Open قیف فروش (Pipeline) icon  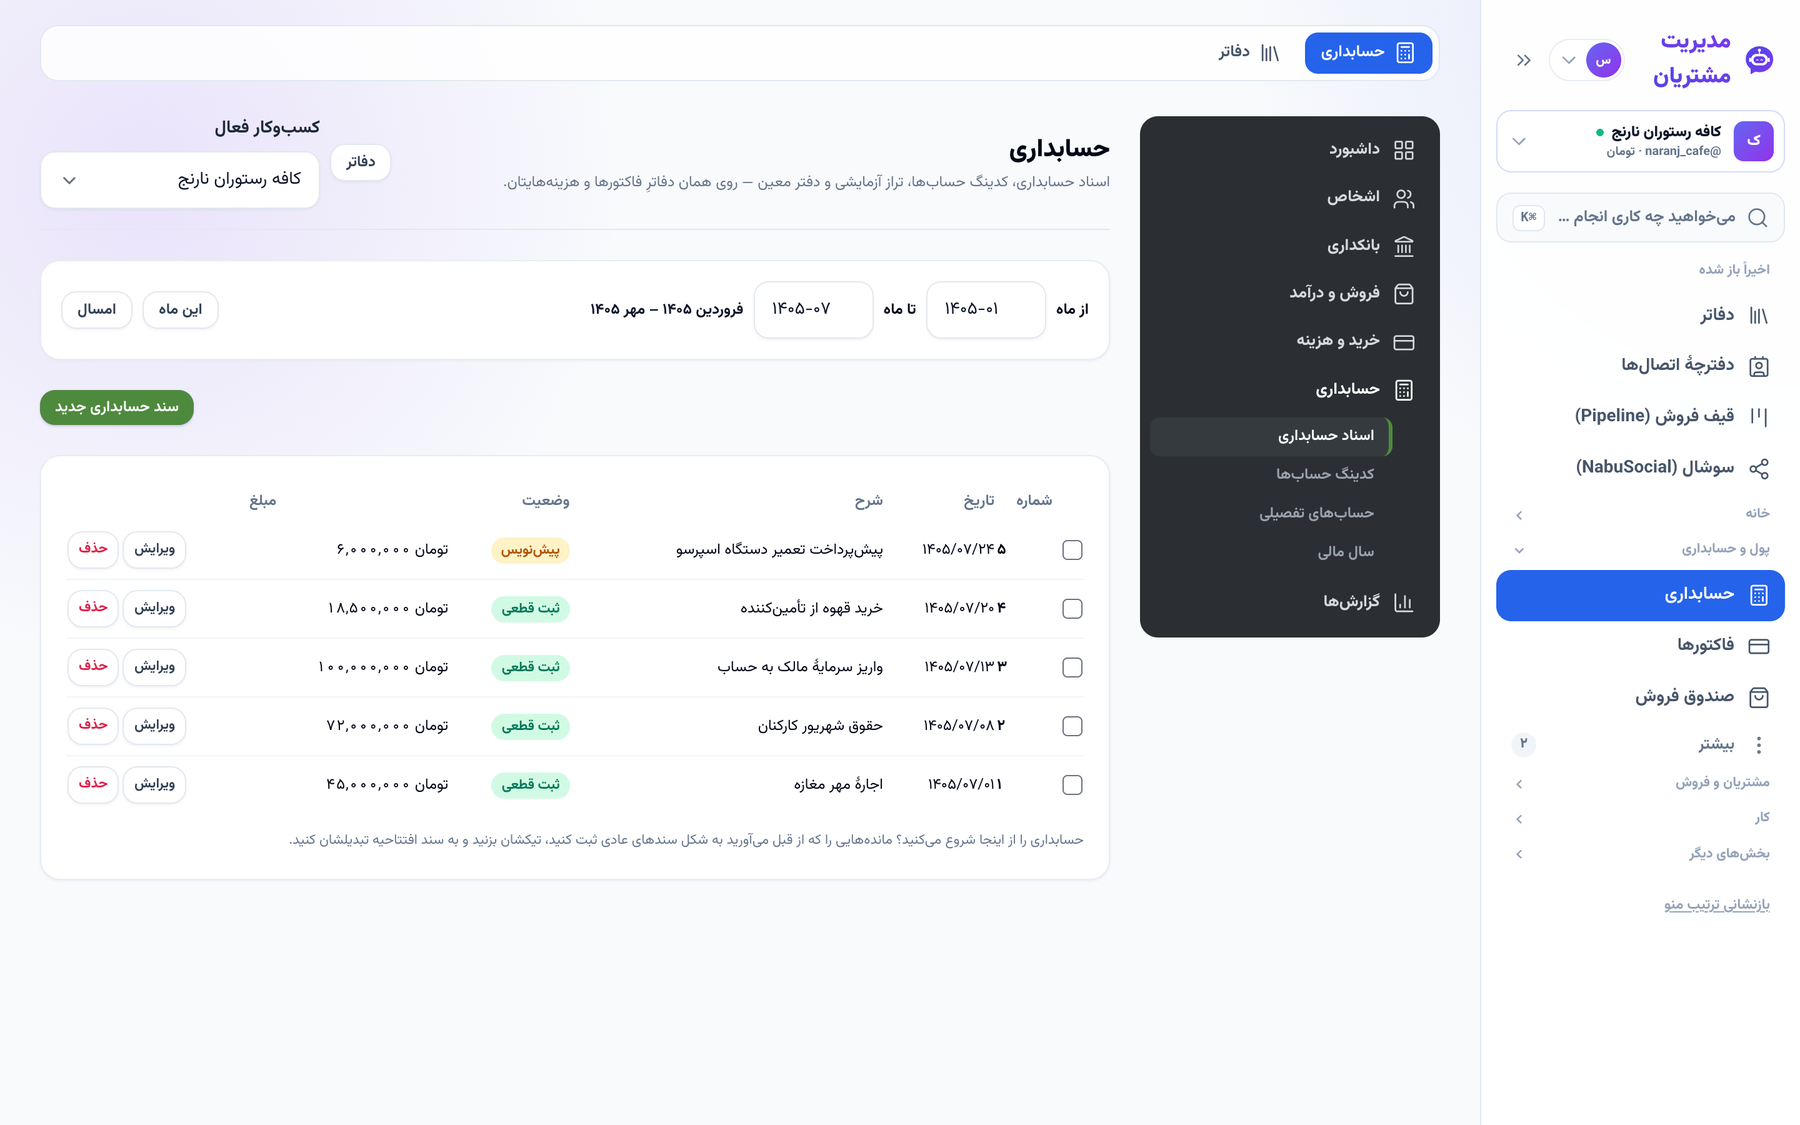[x=1758, y=416]
